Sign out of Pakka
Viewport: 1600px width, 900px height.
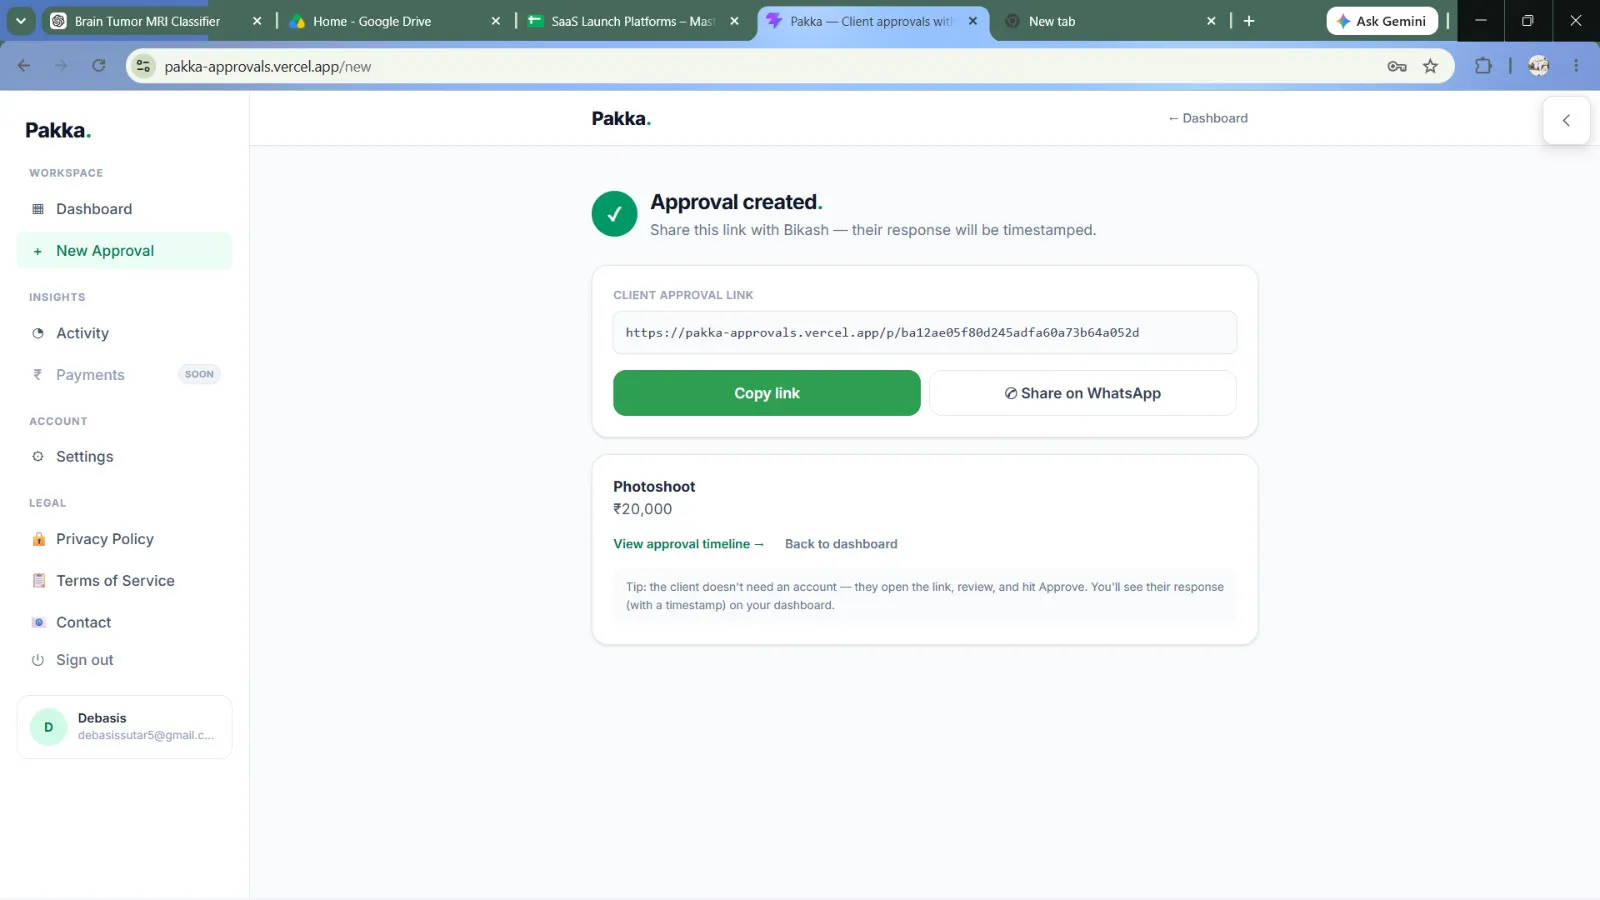click(x=124, y=660)
